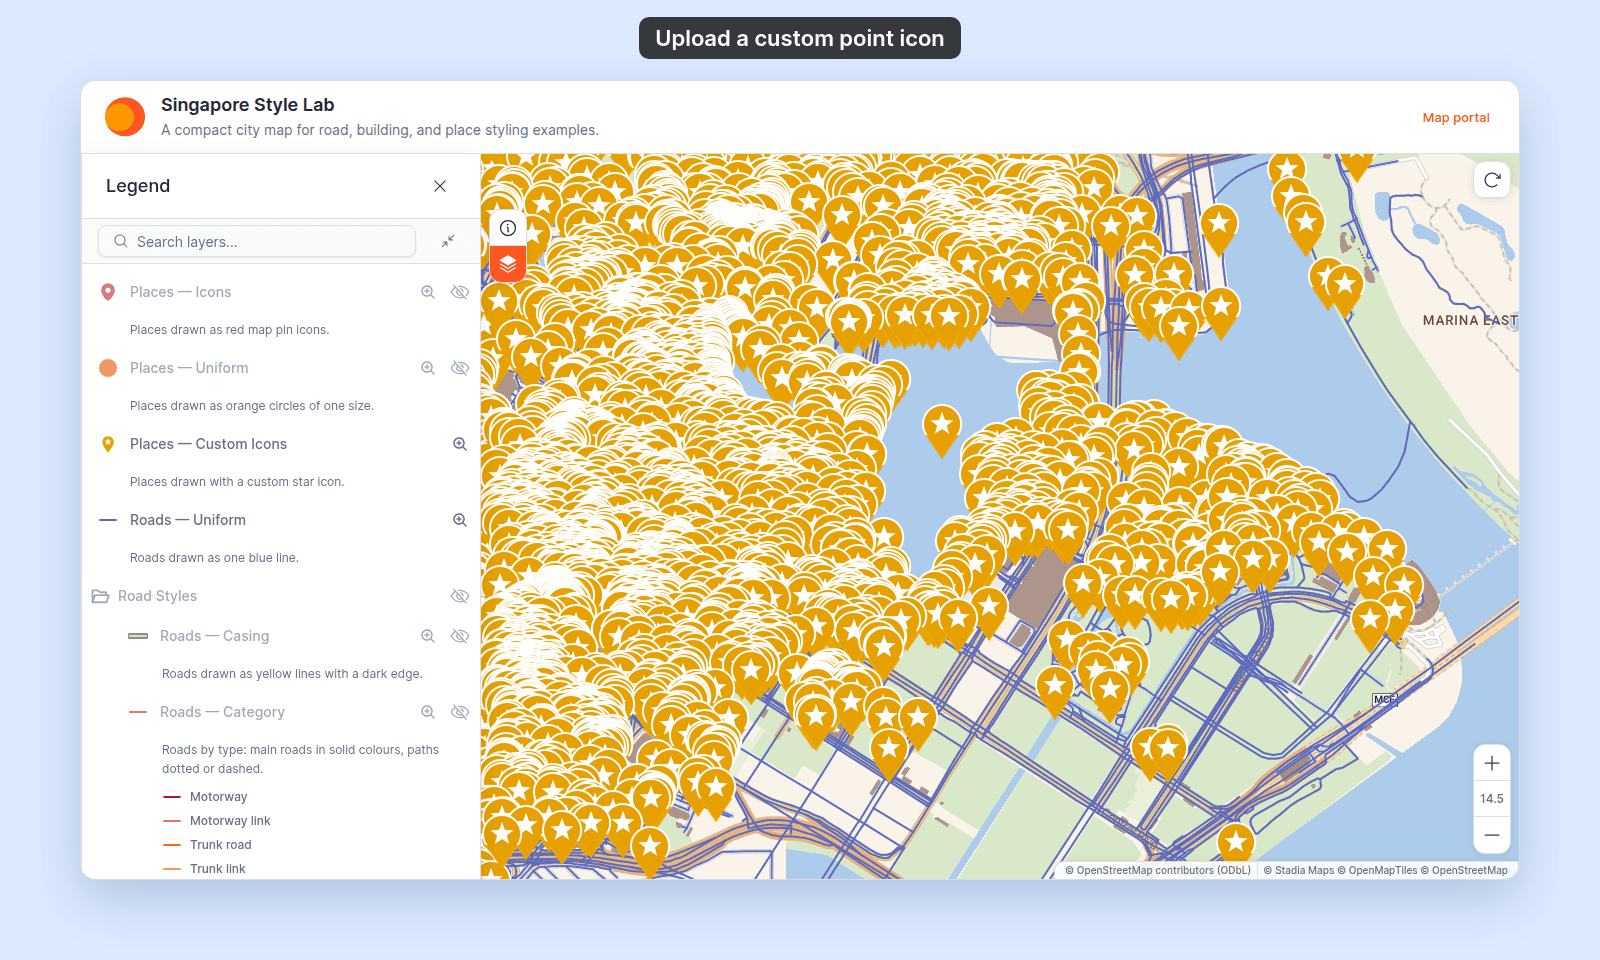Zoom to Roads — Uniform layer
The image size is (1600, 960).
point(460,520)
